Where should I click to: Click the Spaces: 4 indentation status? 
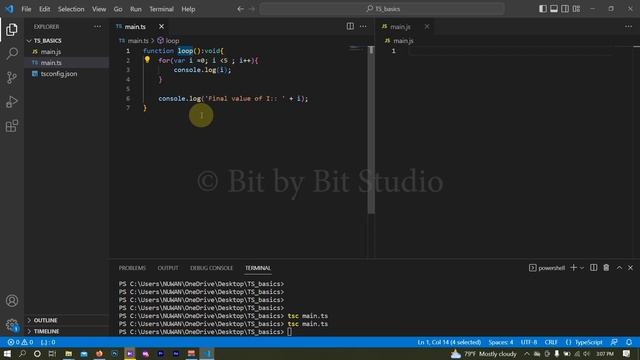[501, 342]
